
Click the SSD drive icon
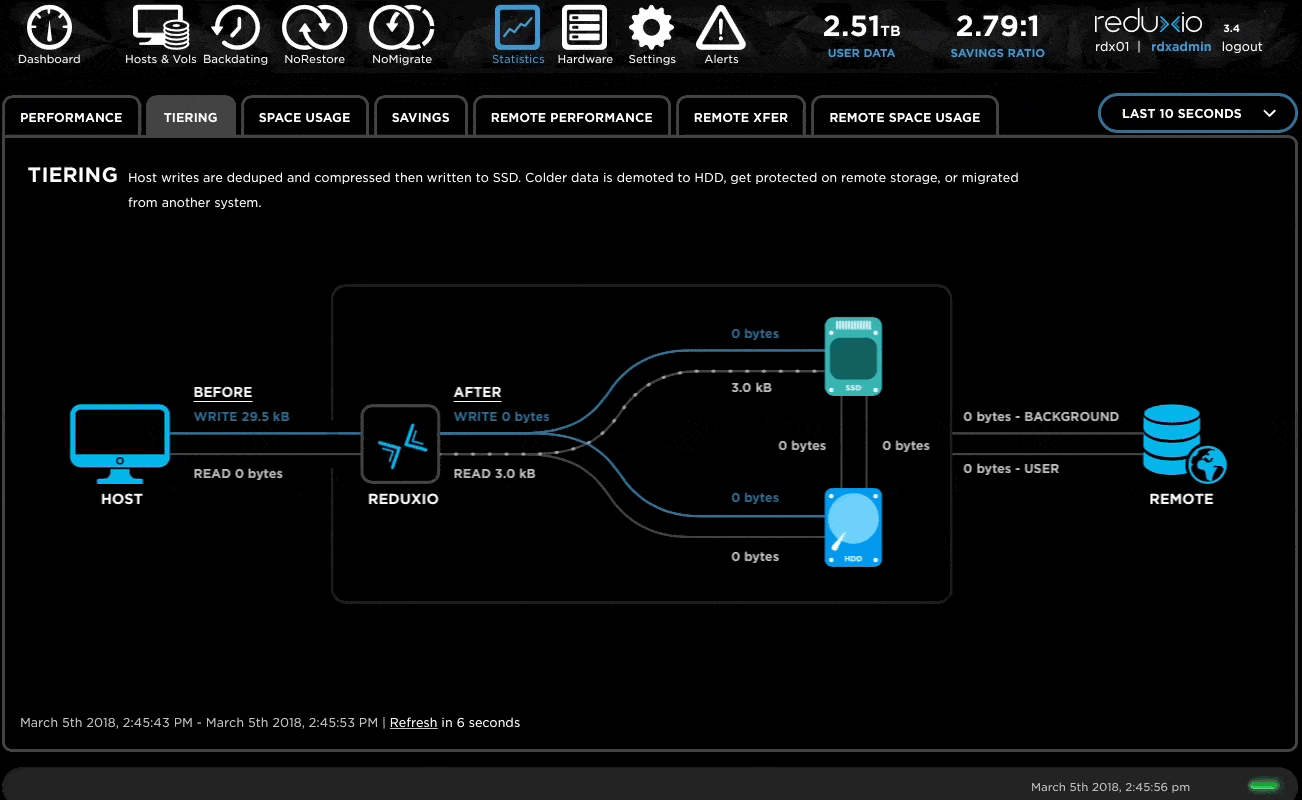853,356
